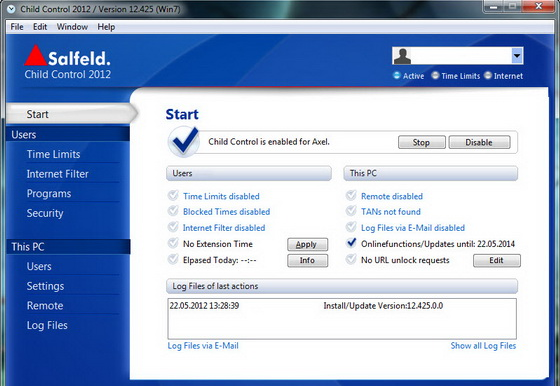The image size is (560, 386).
Task: Open the Edit menu
Action: coord(40,27)
